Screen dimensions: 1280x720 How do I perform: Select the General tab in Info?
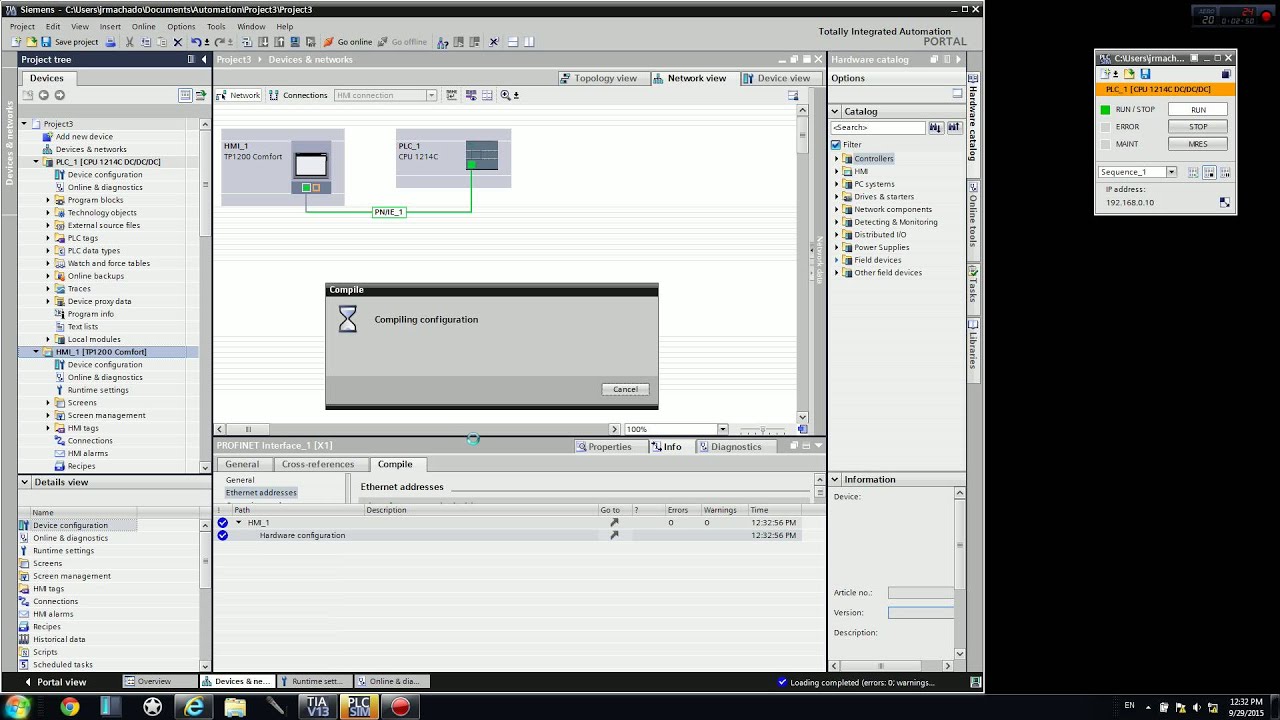click(x=241, y=464)
